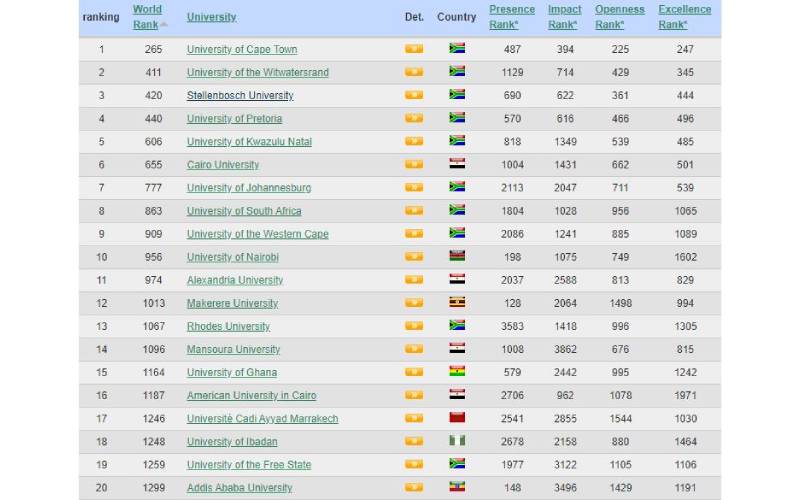Open details icon for University of Nairobi
Viewport: 800px width, 500px height.
tap(414, 257)
